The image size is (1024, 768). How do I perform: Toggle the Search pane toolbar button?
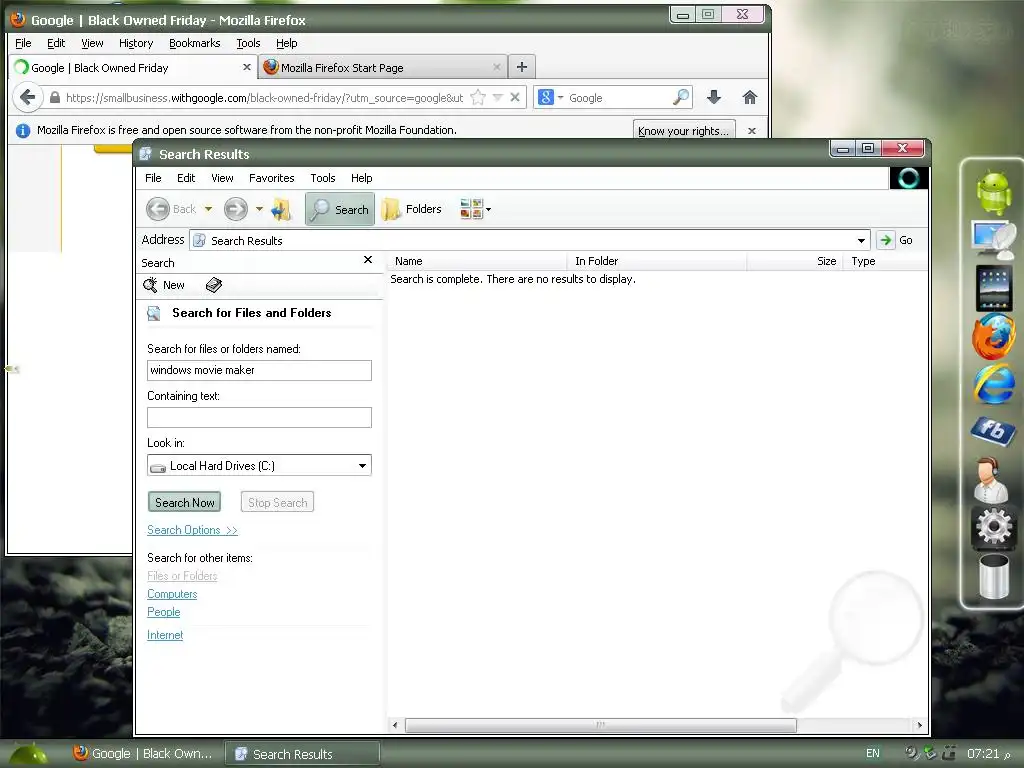click(340, 209)
